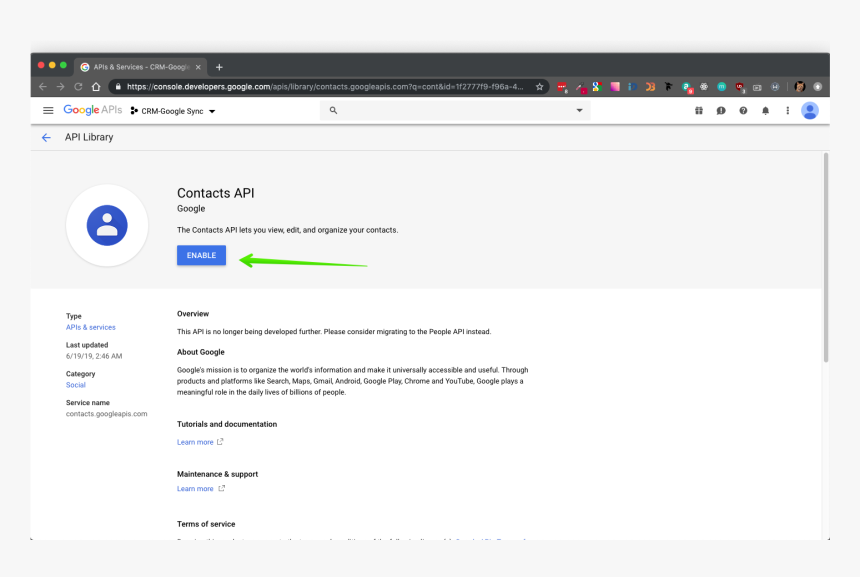Image resolution: width=860 pixels, height=577 pixels.
Task: Click the 'Terms of service' heading
Action: [x=206, y=524]
